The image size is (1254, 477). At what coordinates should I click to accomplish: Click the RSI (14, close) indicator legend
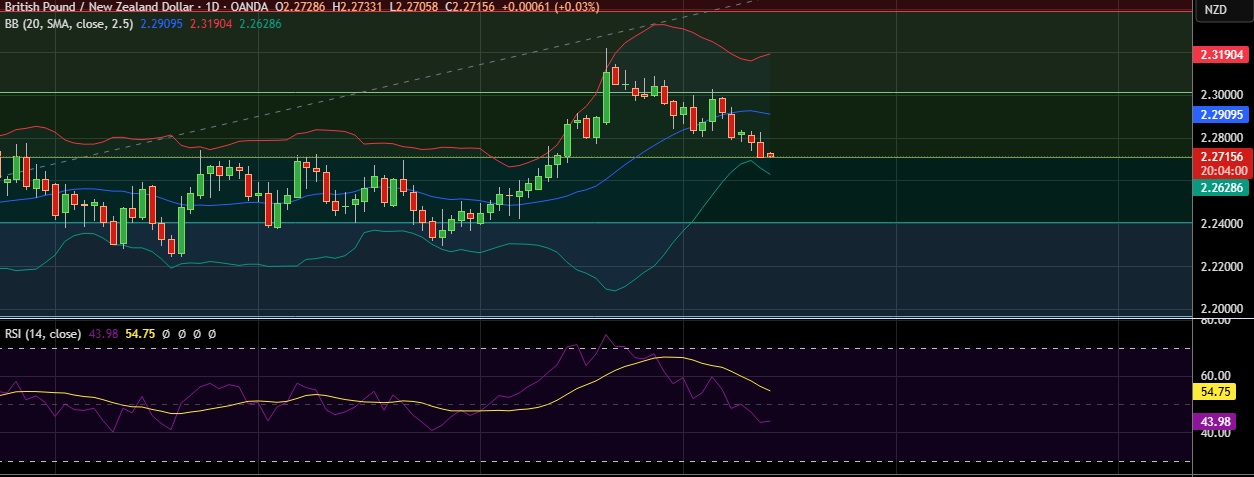point(41,333)
